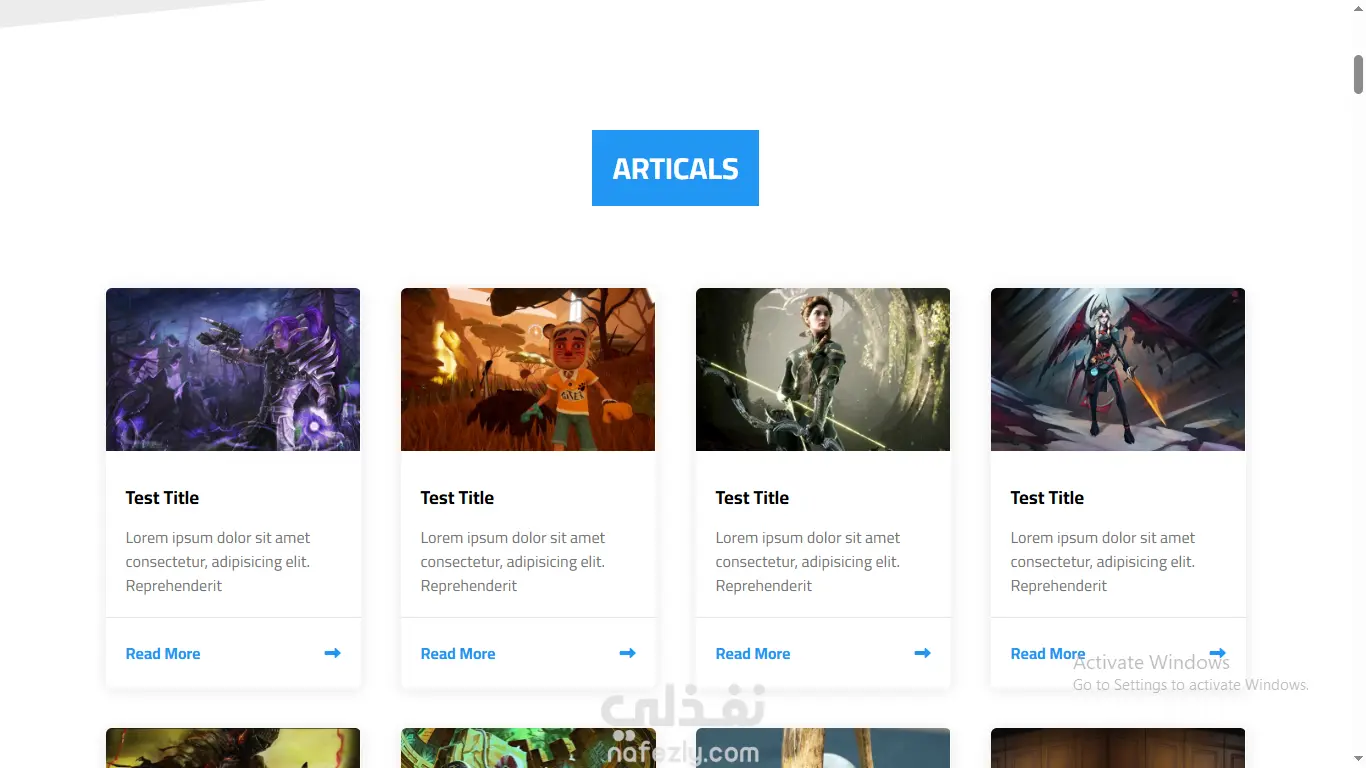The height and width of the screenshot is (768, 1366).
Task: Open the second-row first card image
Action: click(x=233, y=748)
